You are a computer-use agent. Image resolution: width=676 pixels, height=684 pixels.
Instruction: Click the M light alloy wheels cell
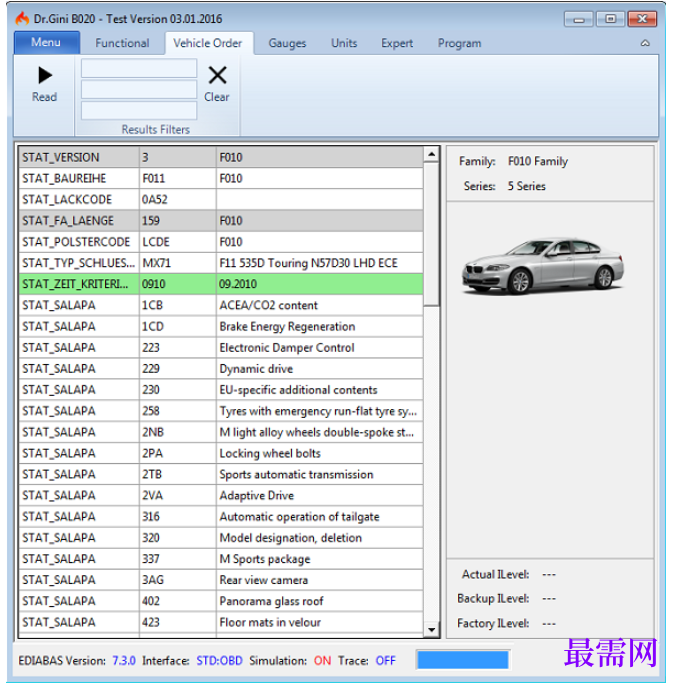pyautogui.click(x=320, y=432)
